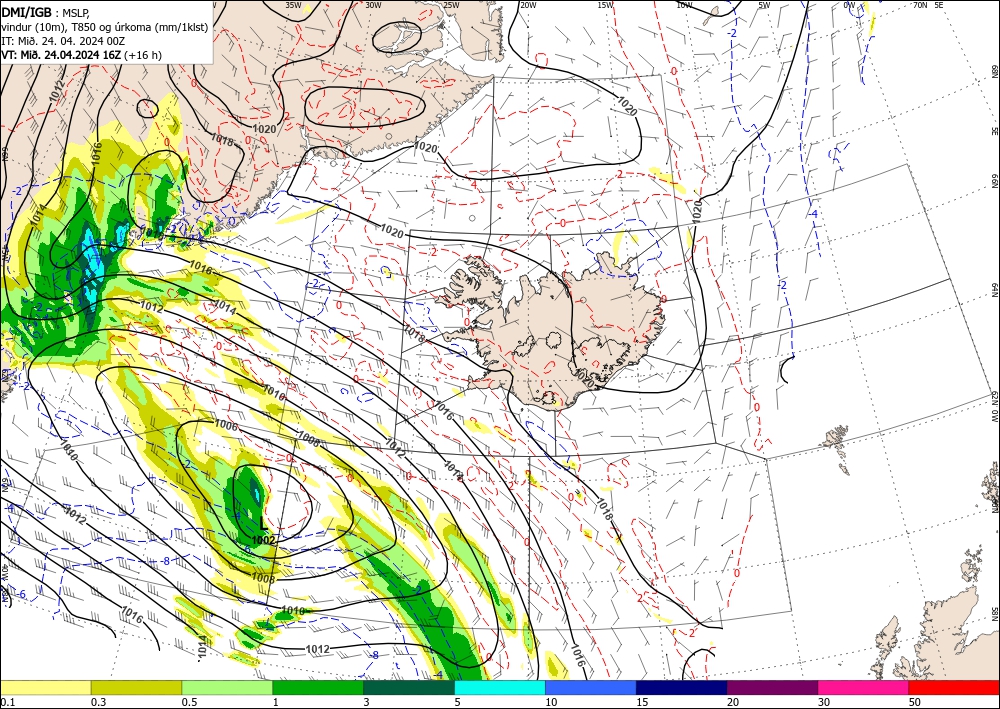Click the legend value '30'
This screenshot has width=1000, height=709.
(825, 702)
